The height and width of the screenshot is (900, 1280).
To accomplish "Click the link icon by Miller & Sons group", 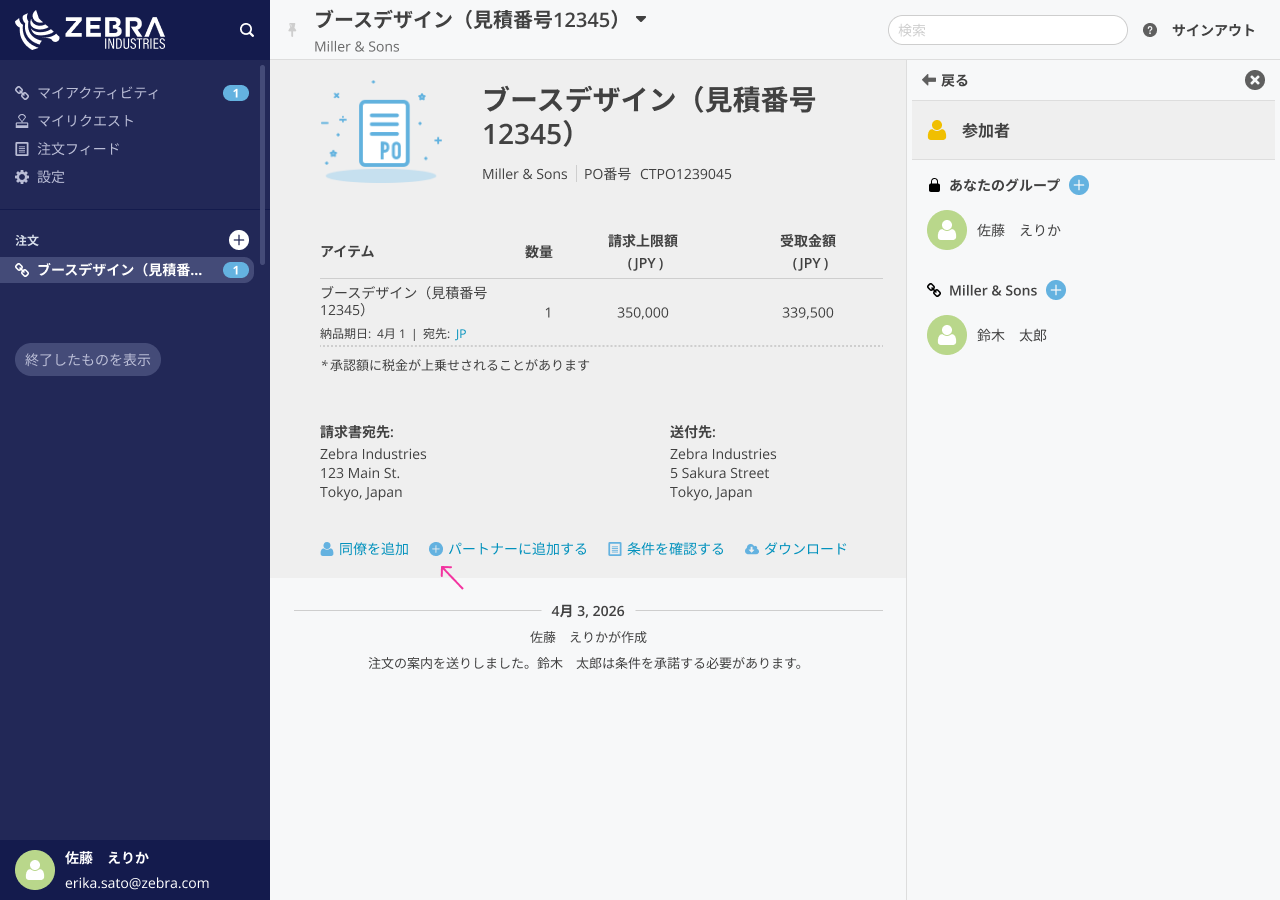I will click(934, 290).
